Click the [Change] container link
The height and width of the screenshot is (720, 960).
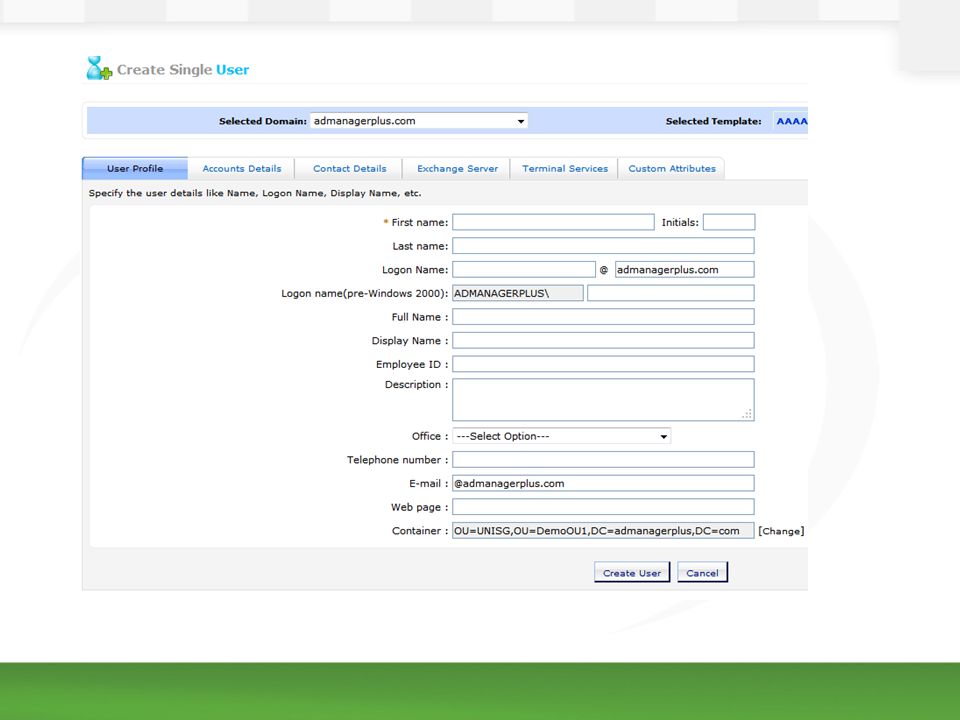tap(781, 531)
